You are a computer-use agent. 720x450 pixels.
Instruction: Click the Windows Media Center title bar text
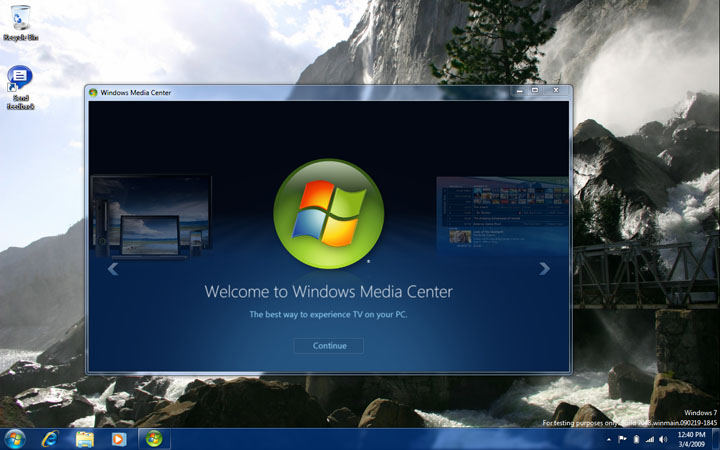[x=136, y=92]
